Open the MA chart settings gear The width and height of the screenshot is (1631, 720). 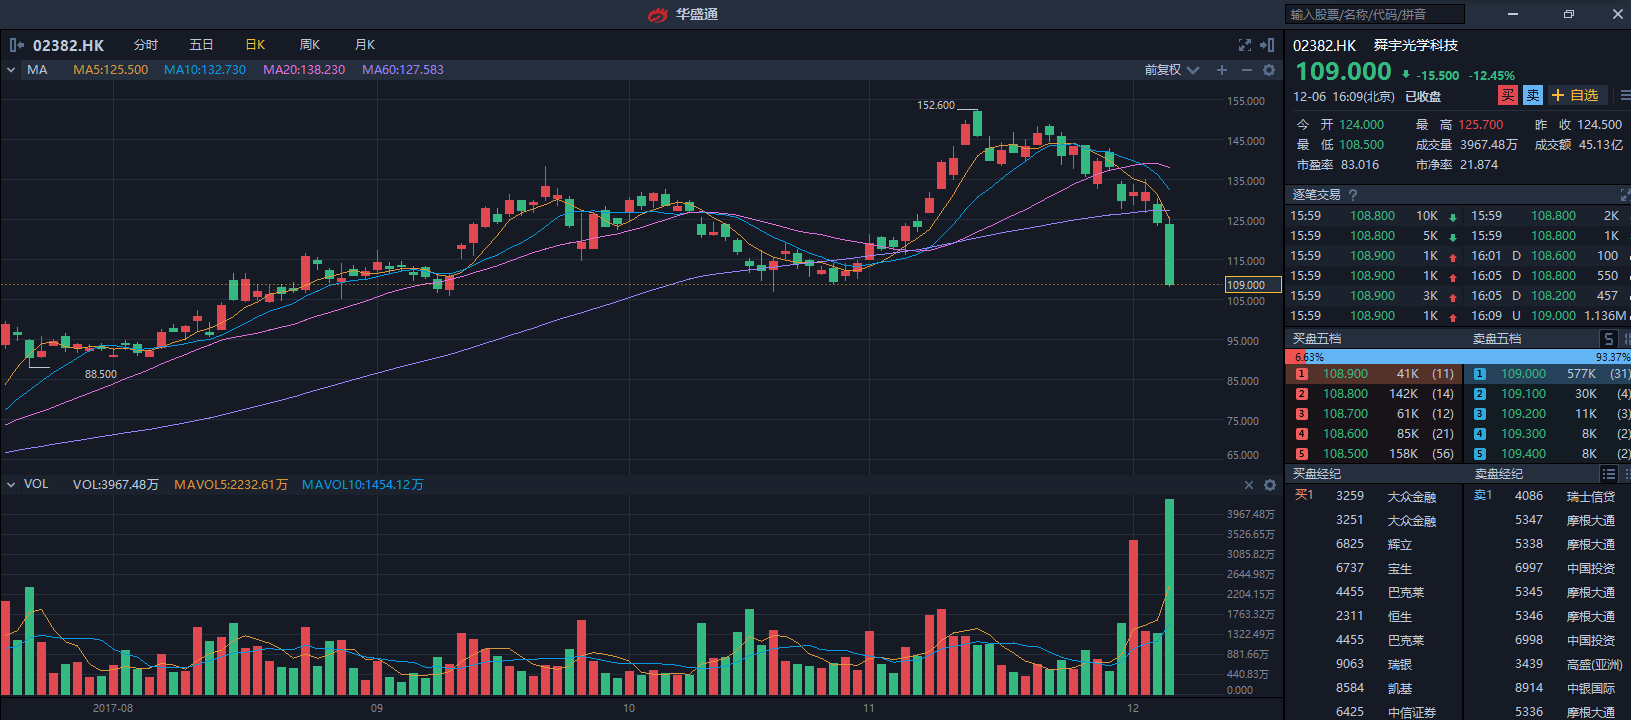(1269, 70)
